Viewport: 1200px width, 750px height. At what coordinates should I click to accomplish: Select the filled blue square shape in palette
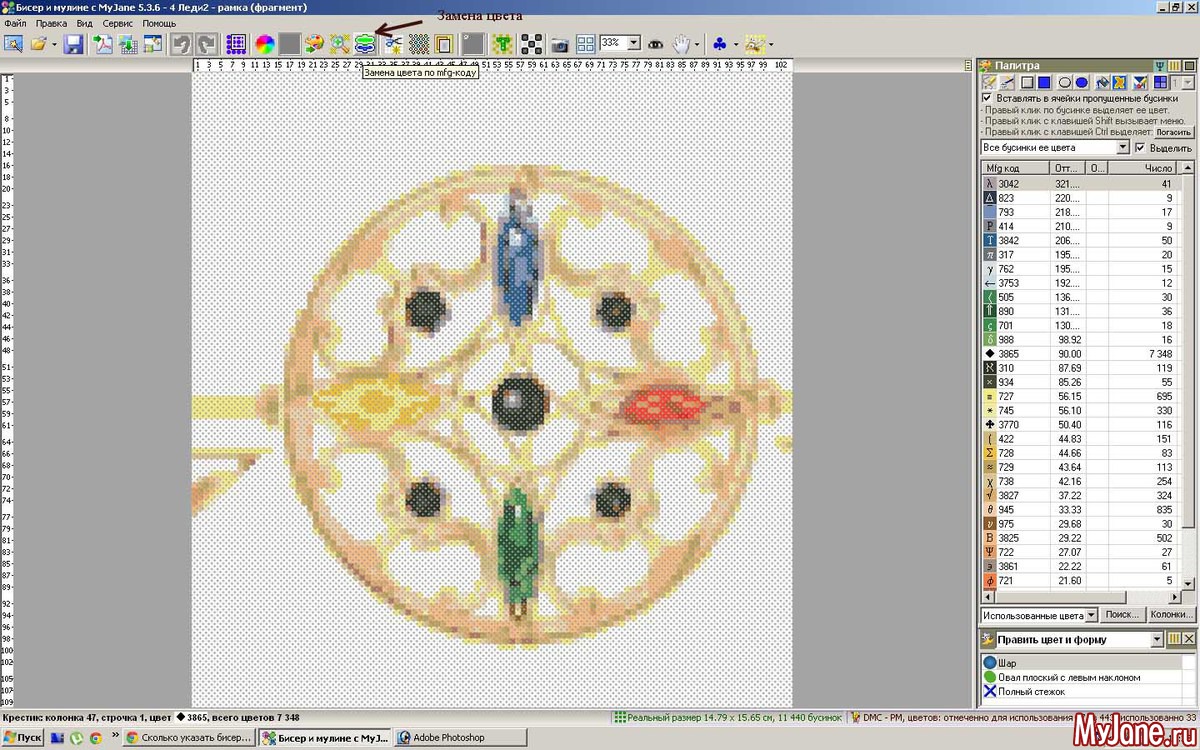point(1044,82)
